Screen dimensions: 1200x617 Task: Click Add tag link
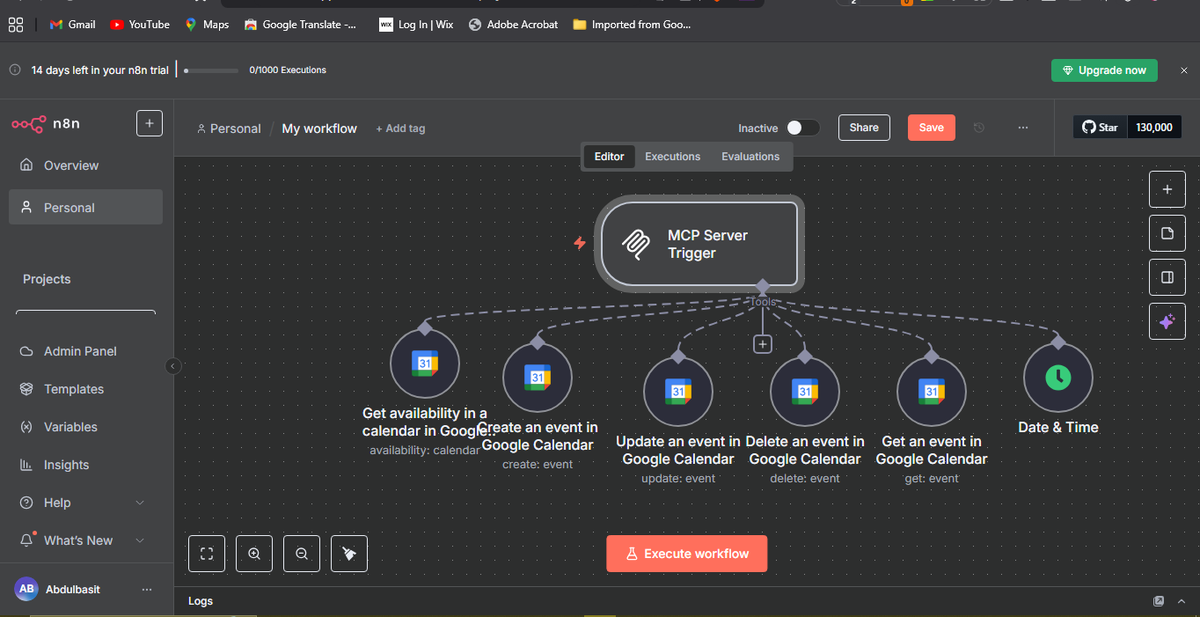click(x=400, y=128)
